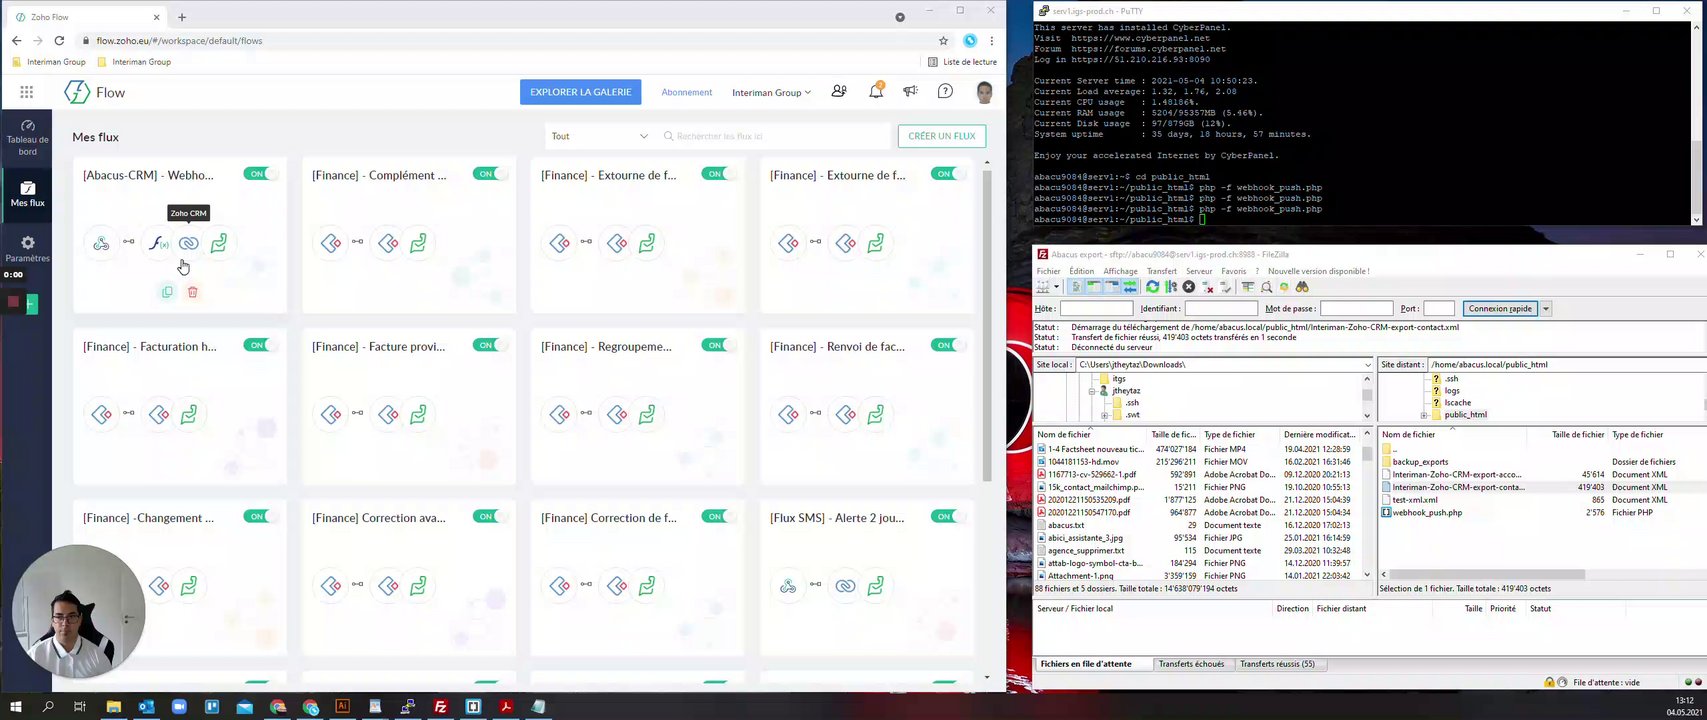Open the Interiman Group organization dropdown
Viewport: 1707px width, 720px height.
[771, 92]
